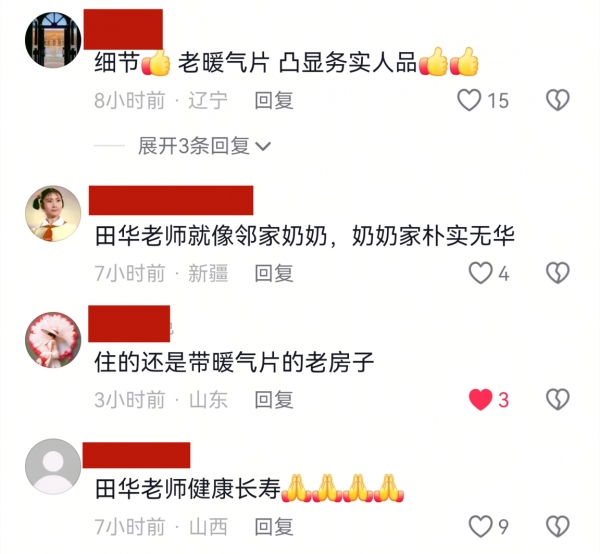Open comment text 田华老师就像邻家奶奶
The height and width of the screenshot is (554, 600).
click(211, 236)
